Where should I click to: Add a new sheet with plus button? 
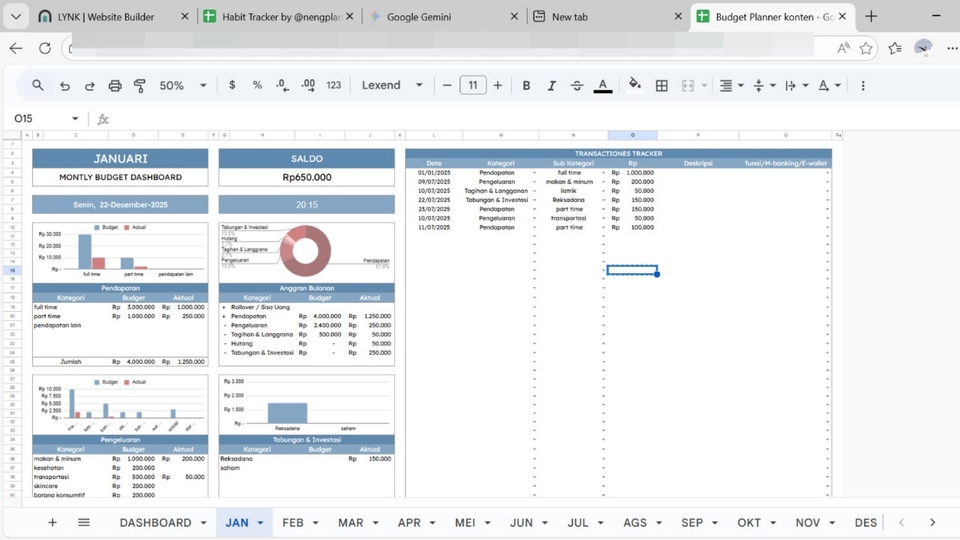point(53,523)
